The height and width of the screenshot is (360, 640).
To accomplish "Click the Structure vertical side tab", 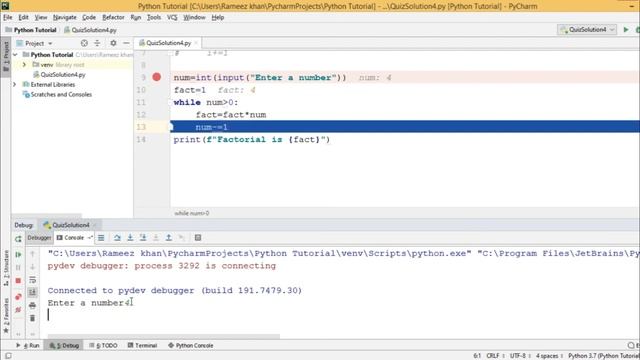I will (6, 267).
